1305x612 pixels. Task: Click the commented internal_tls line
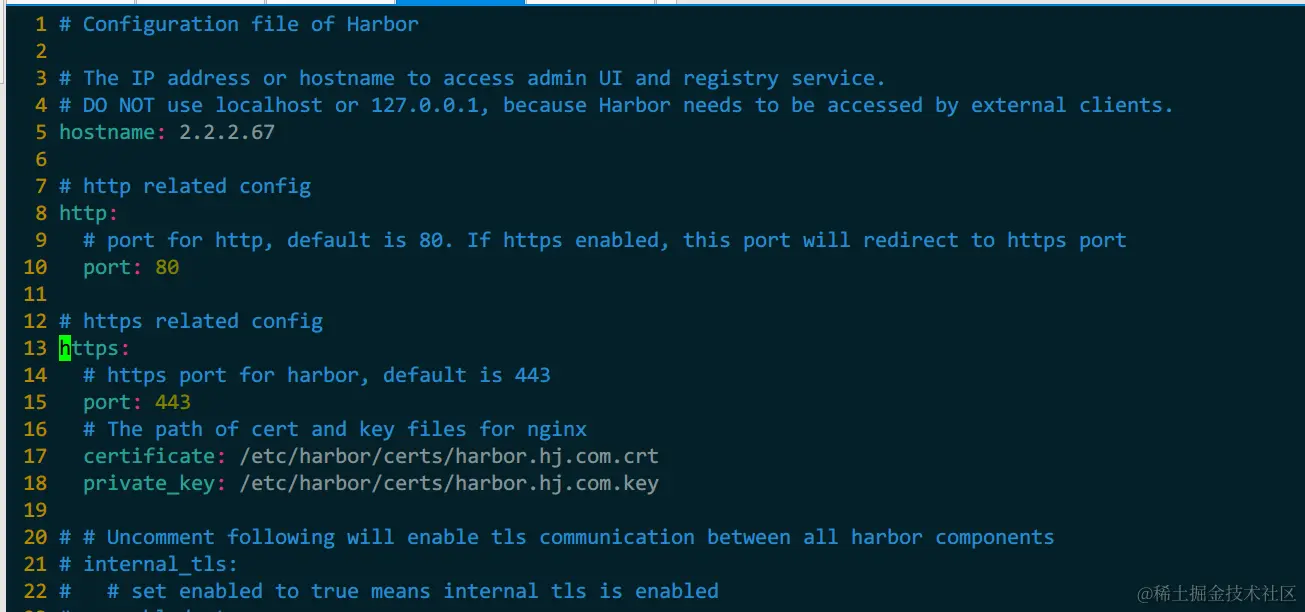[160, 564]
